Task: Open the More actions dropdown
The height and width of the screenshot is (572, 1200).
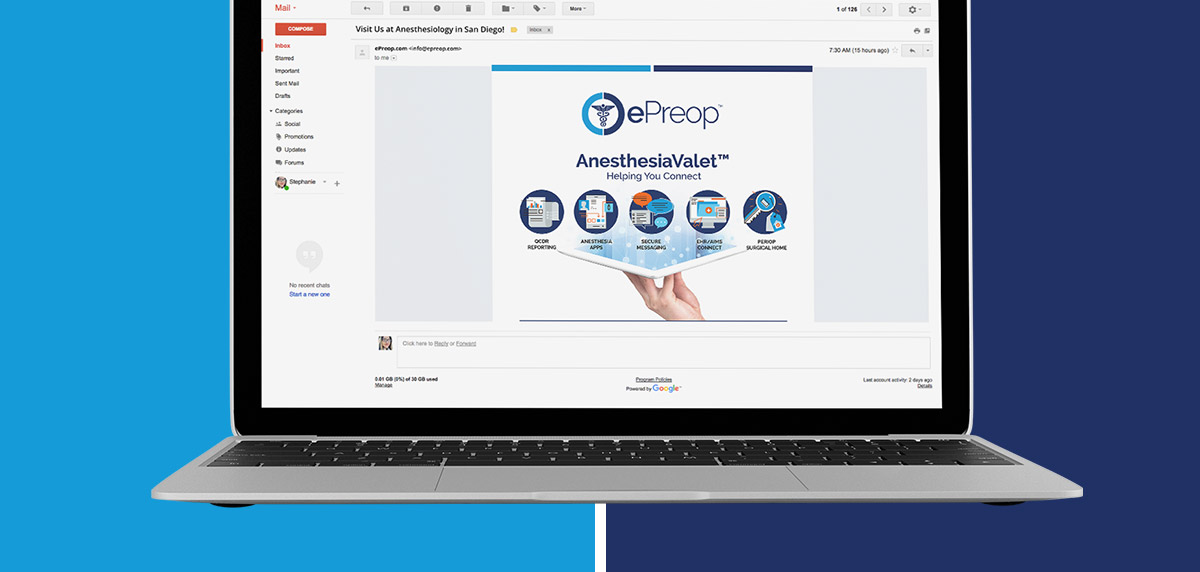Action: point(577,9)
